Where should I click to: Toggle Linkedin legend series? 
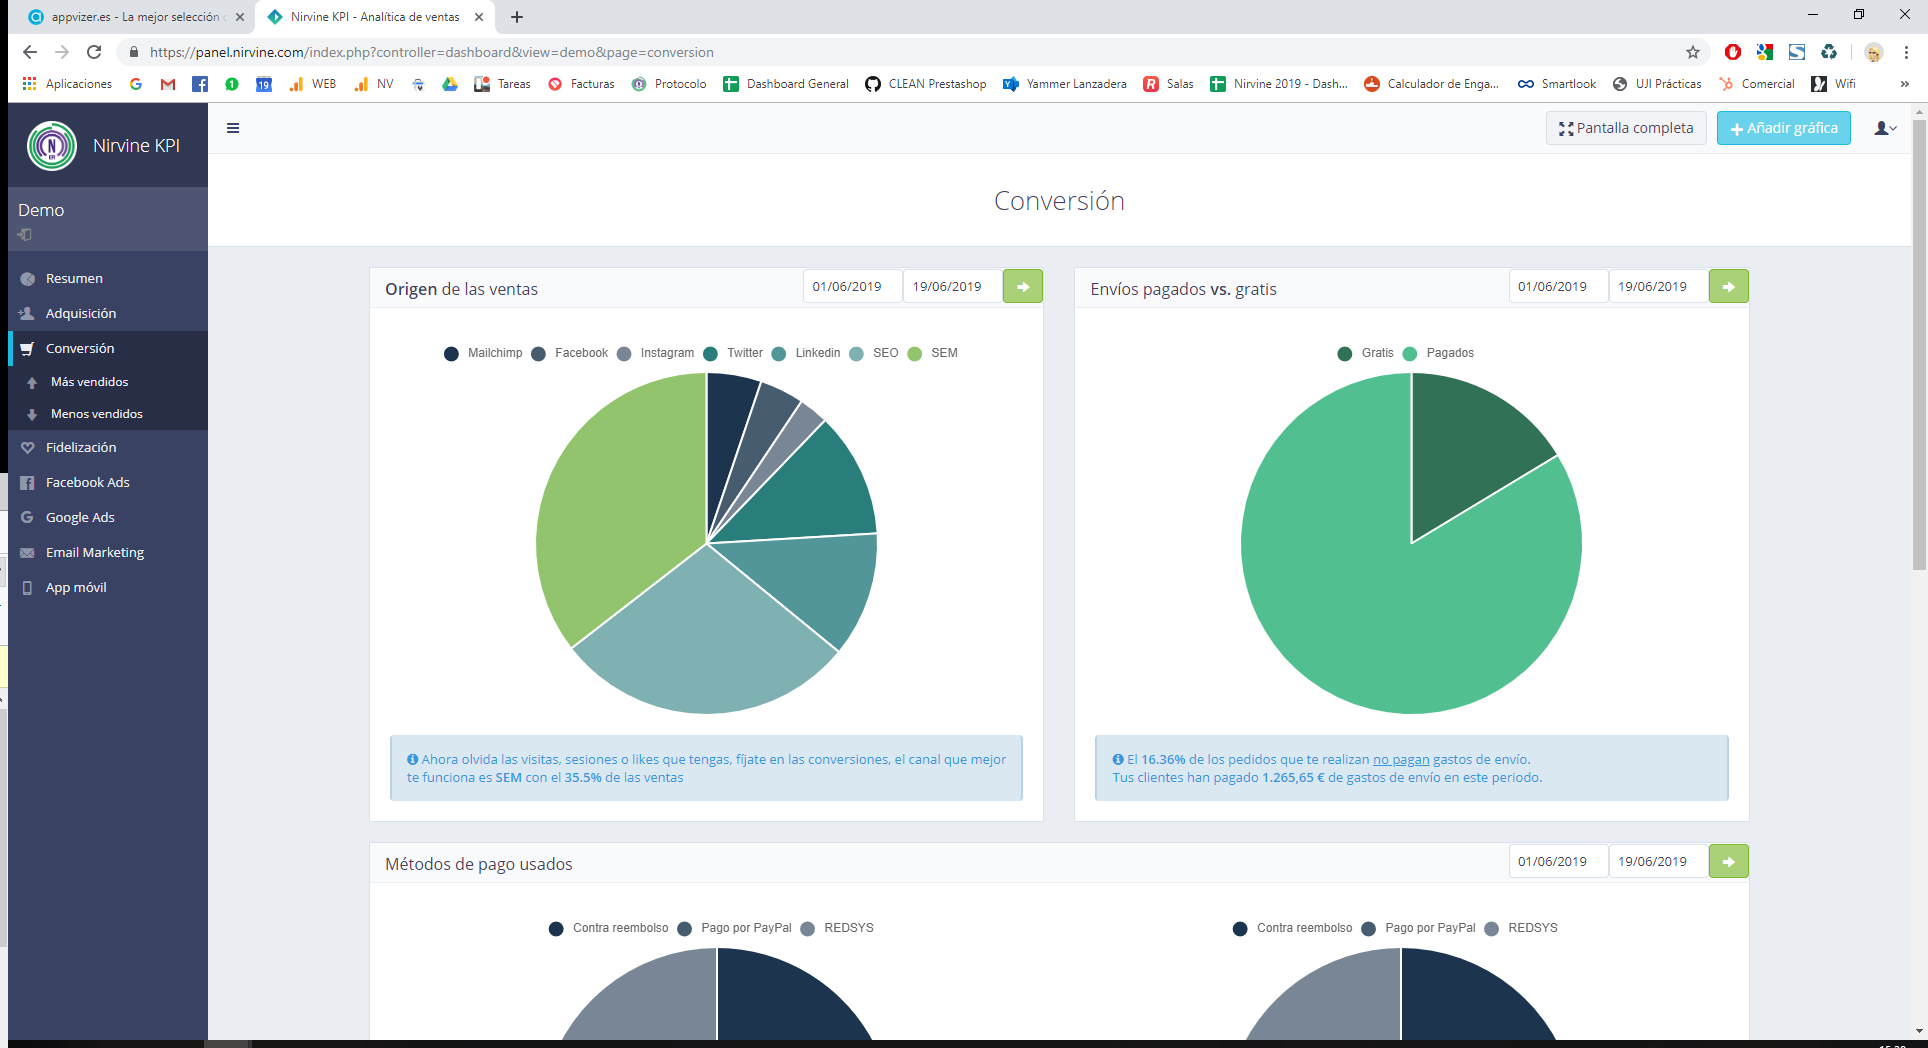click(x=806, y=353)
